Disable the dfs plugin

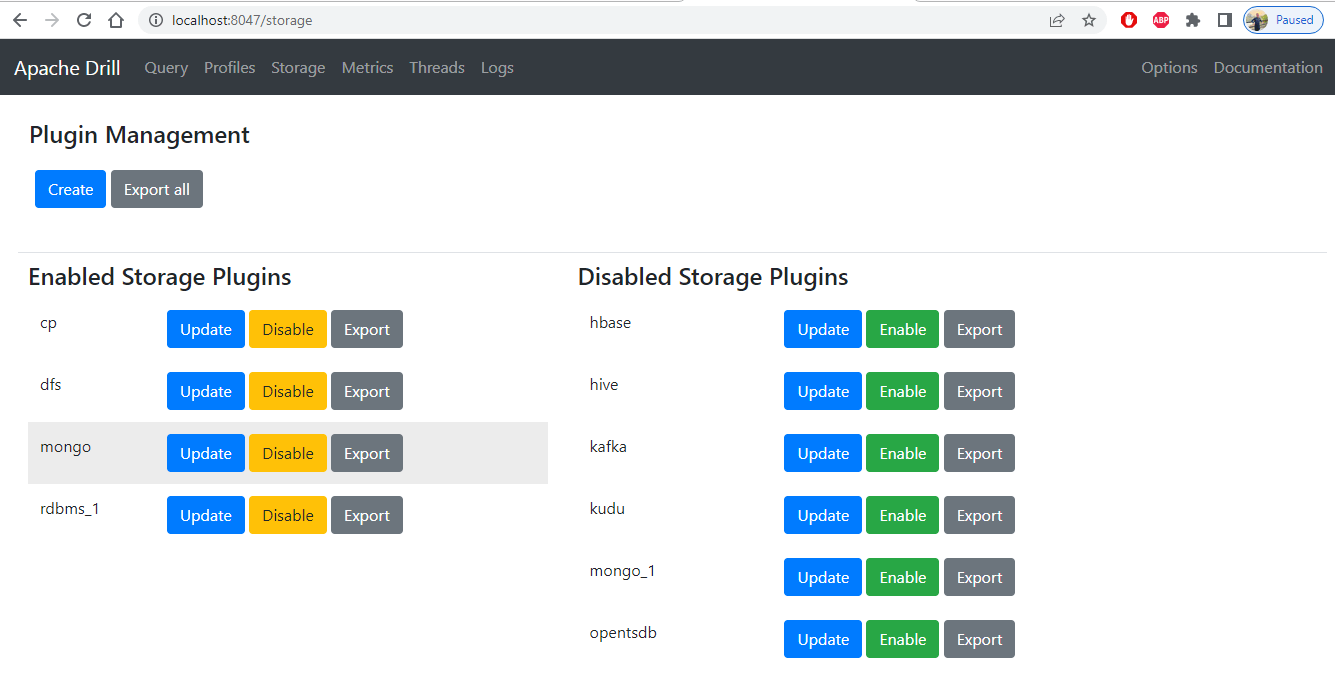pyautogui.click(x=288, y=391)
